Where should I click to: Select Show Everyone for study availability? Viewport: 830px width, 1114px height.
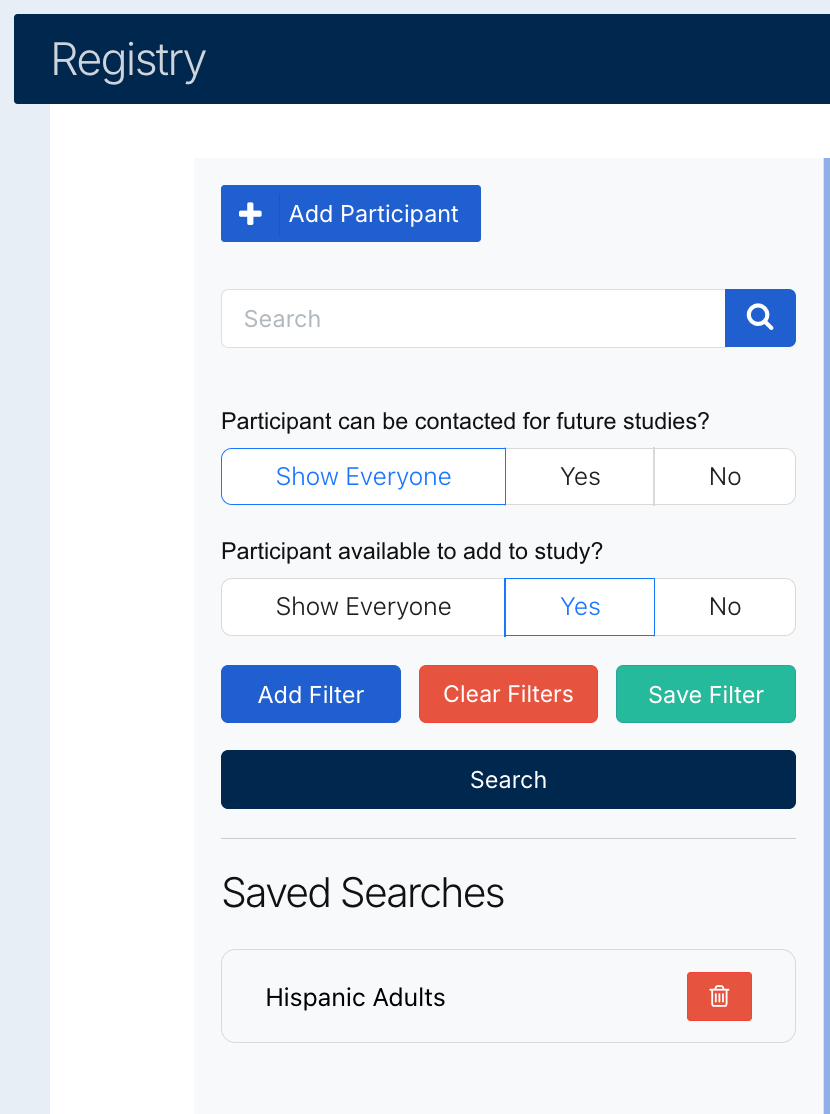[363, 607]
